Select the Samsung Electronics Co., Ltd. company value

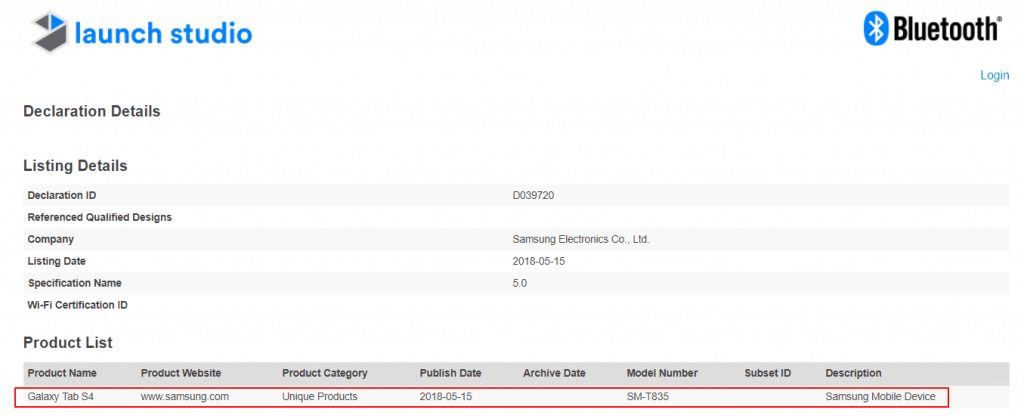[x=581, y=239]
